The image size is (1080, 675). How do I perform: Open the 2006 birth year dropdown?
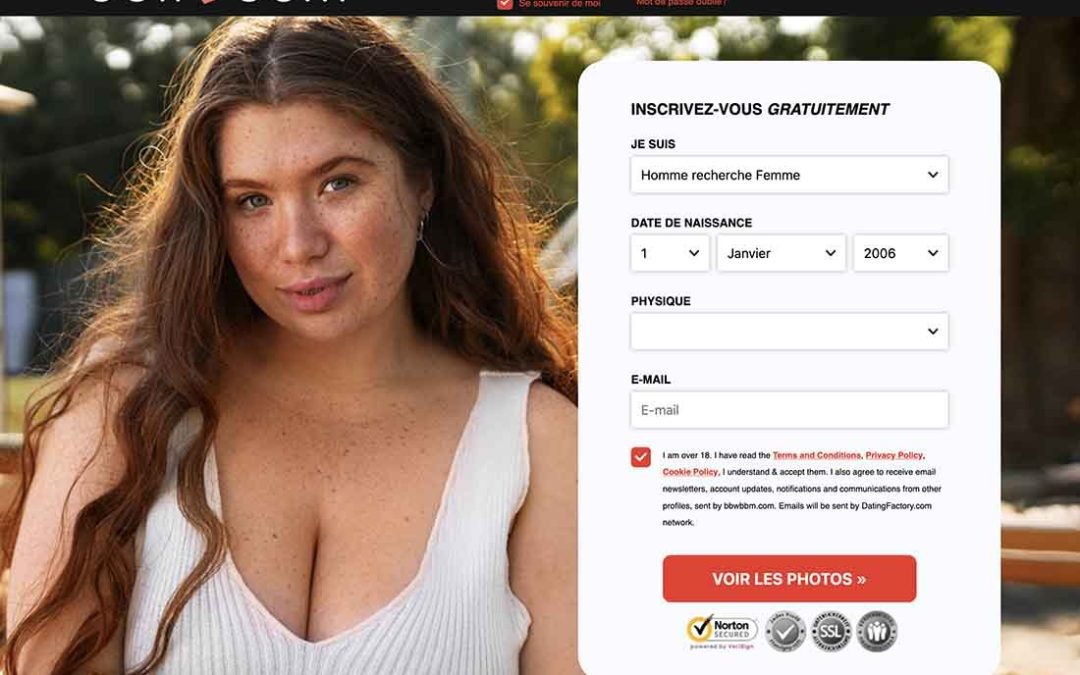click(901, 253)
